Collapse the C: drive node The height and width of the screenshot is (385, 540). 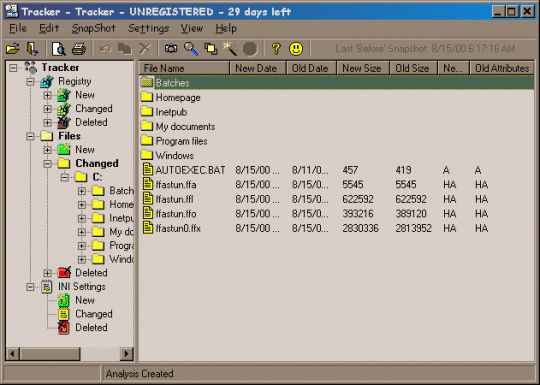pyautogui.click(x=64, y=177)
